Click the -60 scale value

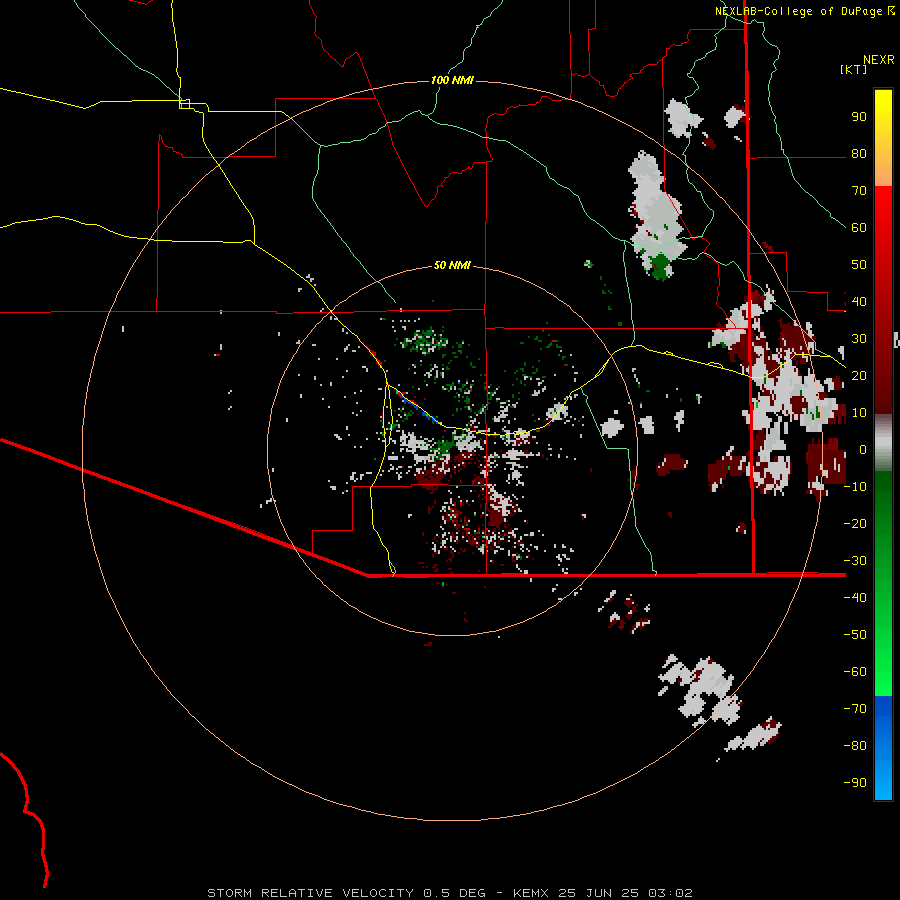pos(855,672)
